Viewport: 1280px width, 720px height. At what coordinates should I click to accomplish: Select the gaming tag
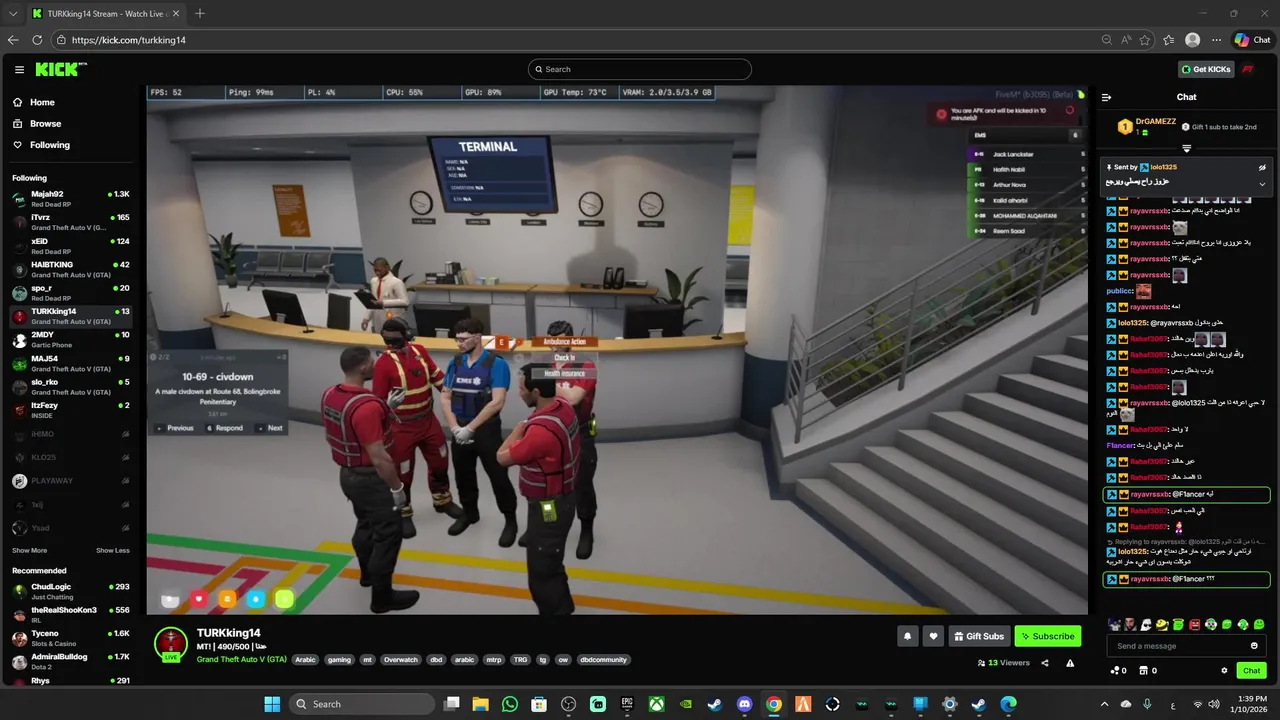pos(340,660)
